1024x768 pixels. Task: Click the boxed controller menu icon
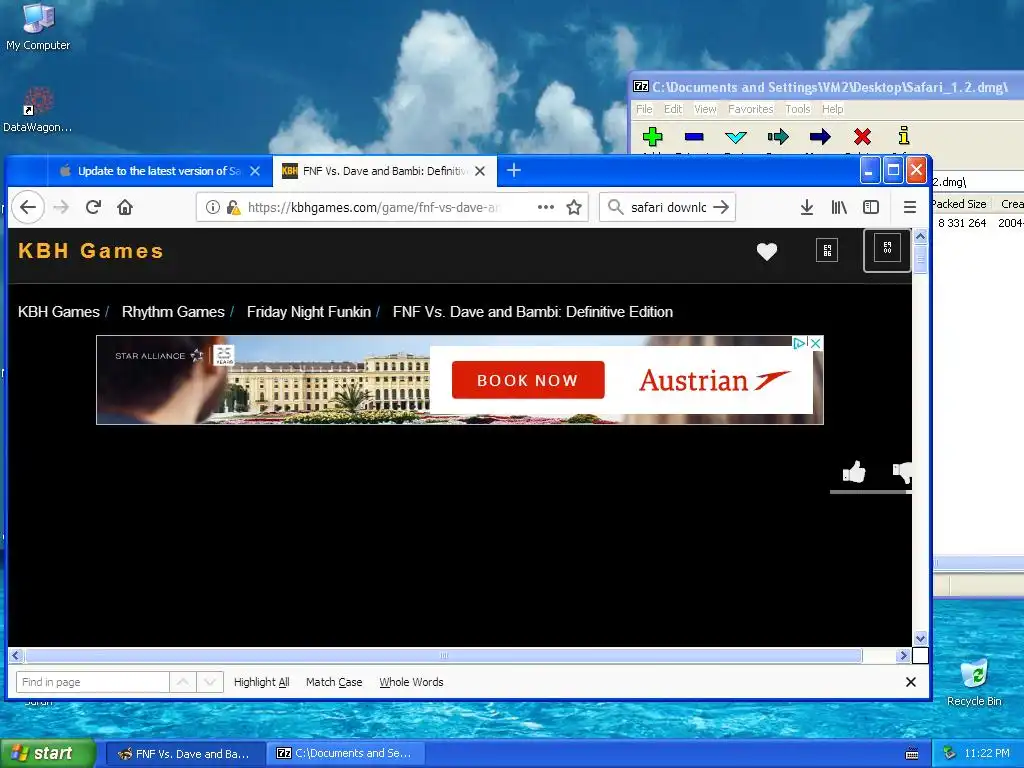tap(887, 249)
